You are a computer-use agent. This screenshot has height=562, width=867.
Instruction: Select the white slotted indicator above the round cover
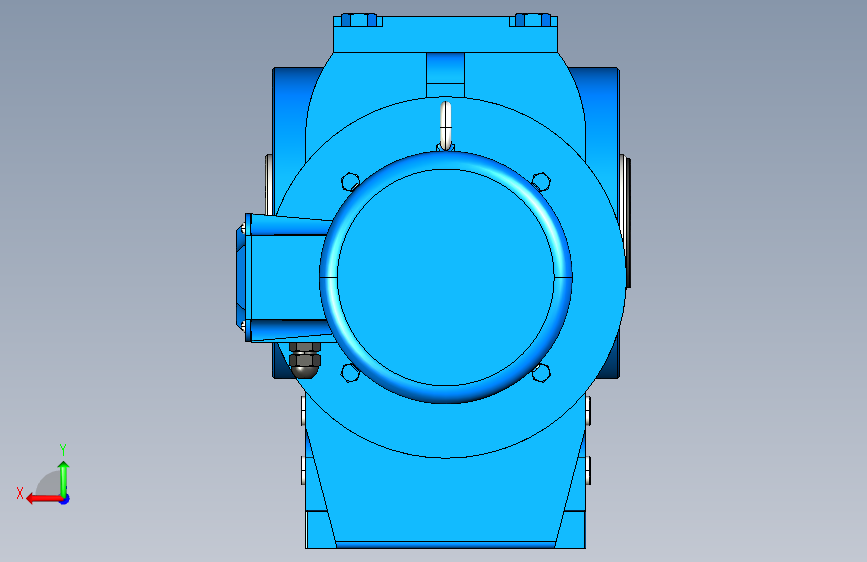coord(445,125)
